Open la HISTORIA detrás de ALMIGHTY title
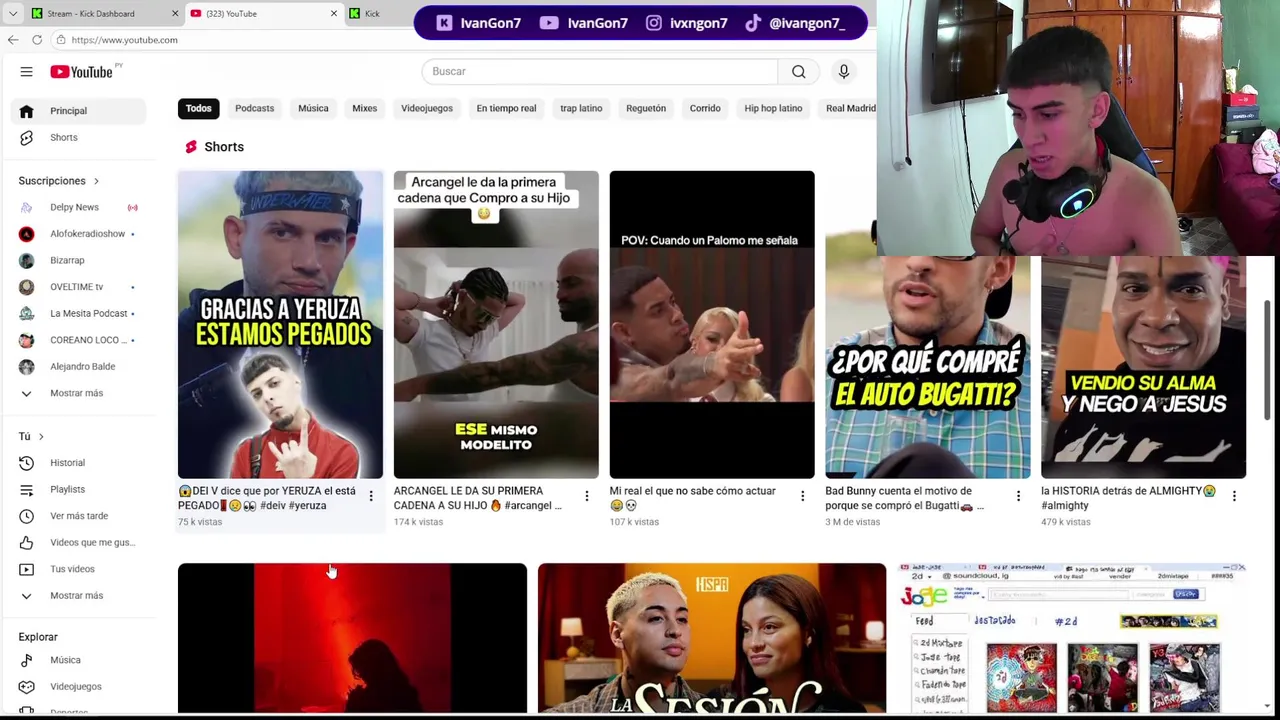 1129,498
